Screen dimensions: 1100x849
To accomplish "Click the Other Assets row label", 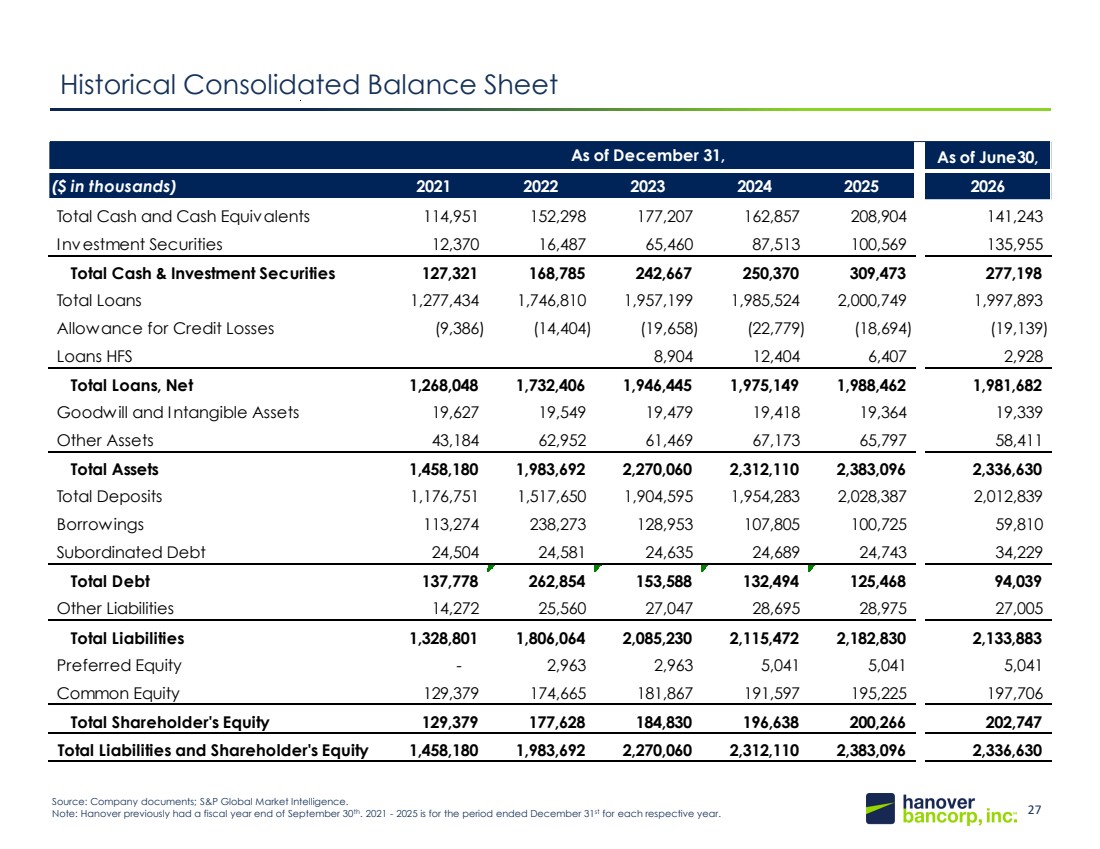I will (x=105, y=441).
